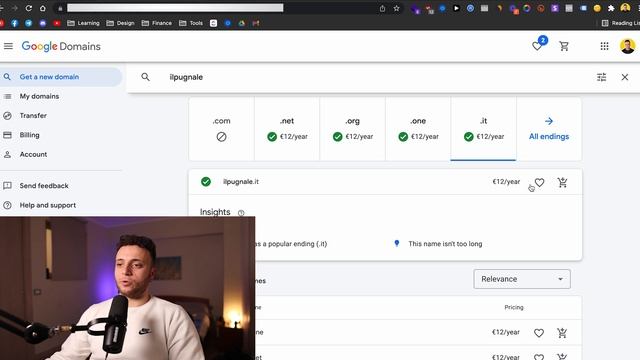This screenshot has height=360, width=640.
Task: Open All endings
Action: coord(549,129)
